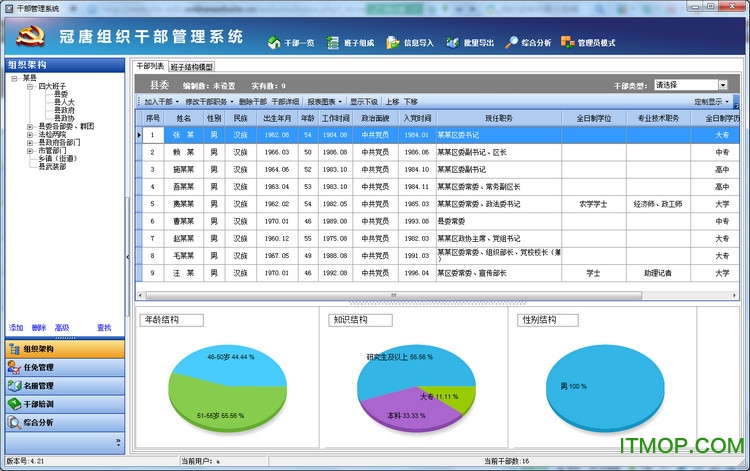Select 县政府 in the organization tree
The width and height of the screenshot is (750, 471).
click(64, 110)
